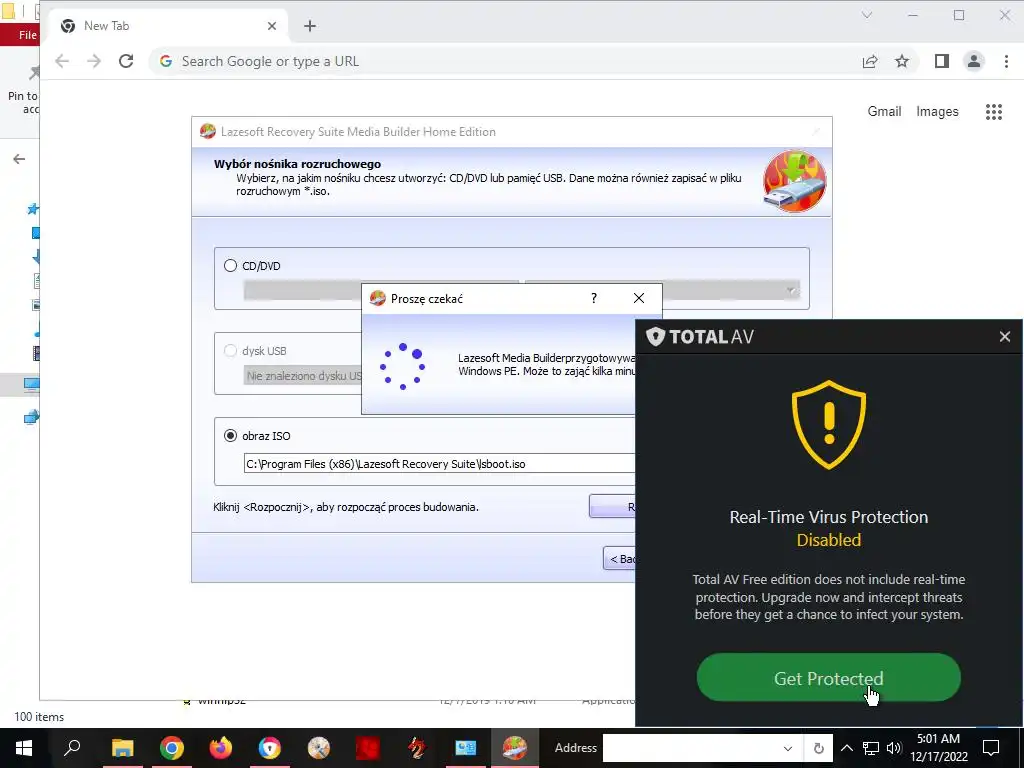Screen dimensions: 1024x768
Task: Click the Back button in Lazesoft wizard
Action: coord(619,558)
